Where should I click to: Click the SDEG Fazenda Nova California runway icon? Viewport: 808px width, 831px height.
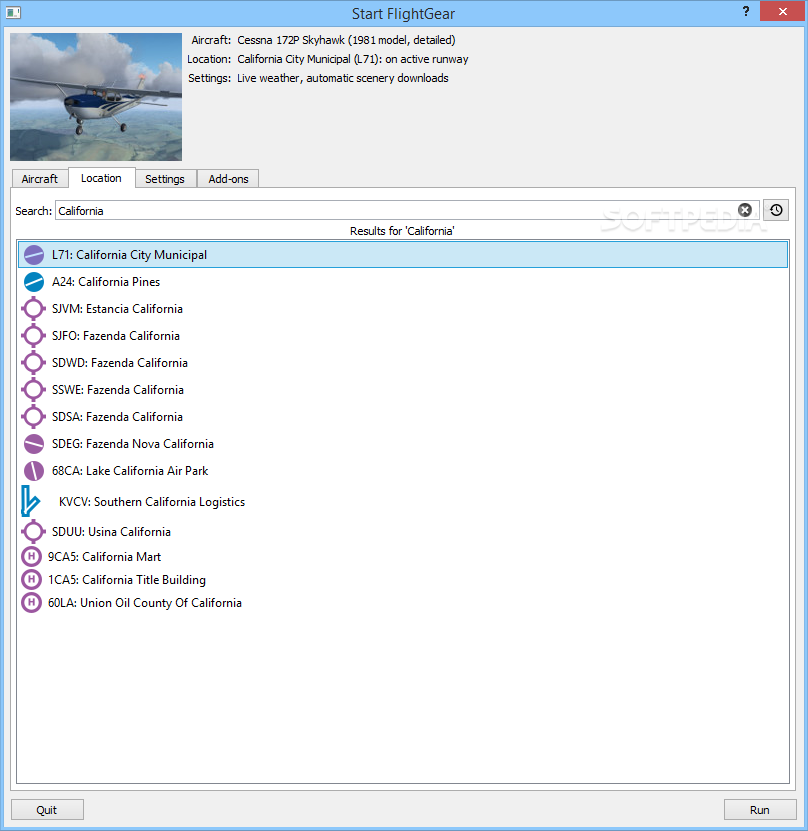[34, 444]
